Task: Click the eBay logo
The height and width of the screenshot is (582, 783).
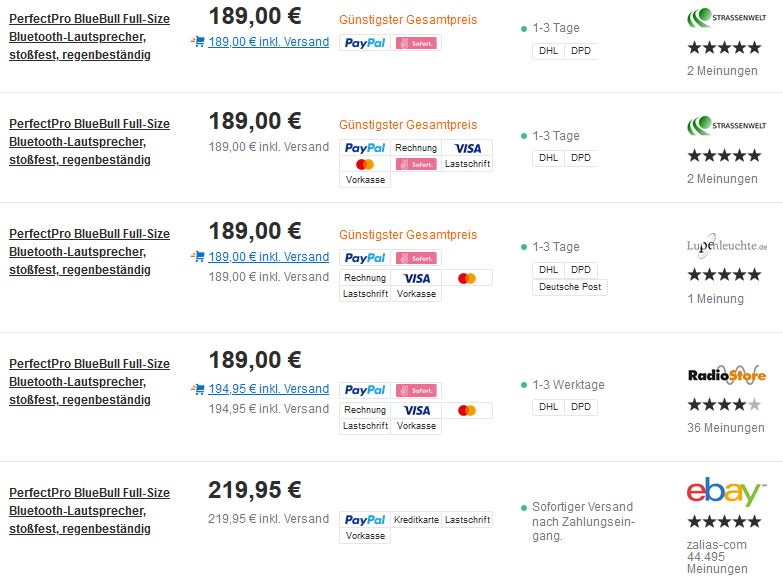Action: click(x=726, y=492)
